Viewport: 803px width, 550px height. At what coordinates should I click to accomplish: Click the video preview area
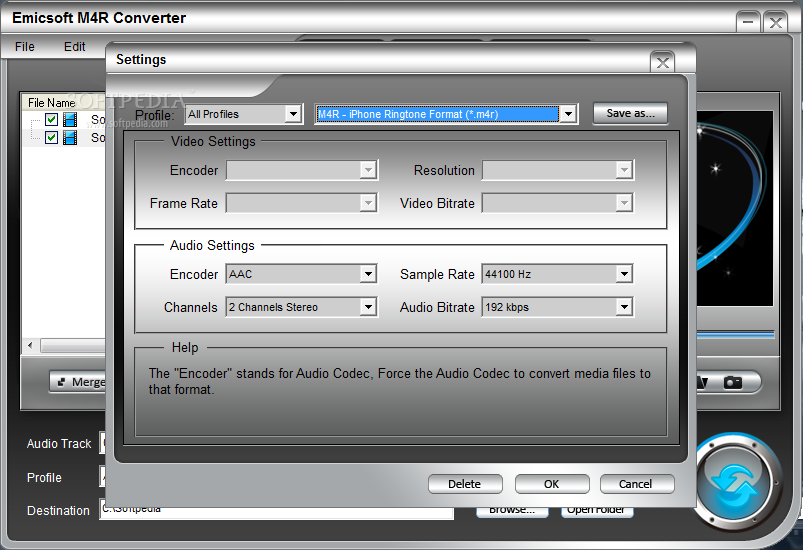pos(735,208)
